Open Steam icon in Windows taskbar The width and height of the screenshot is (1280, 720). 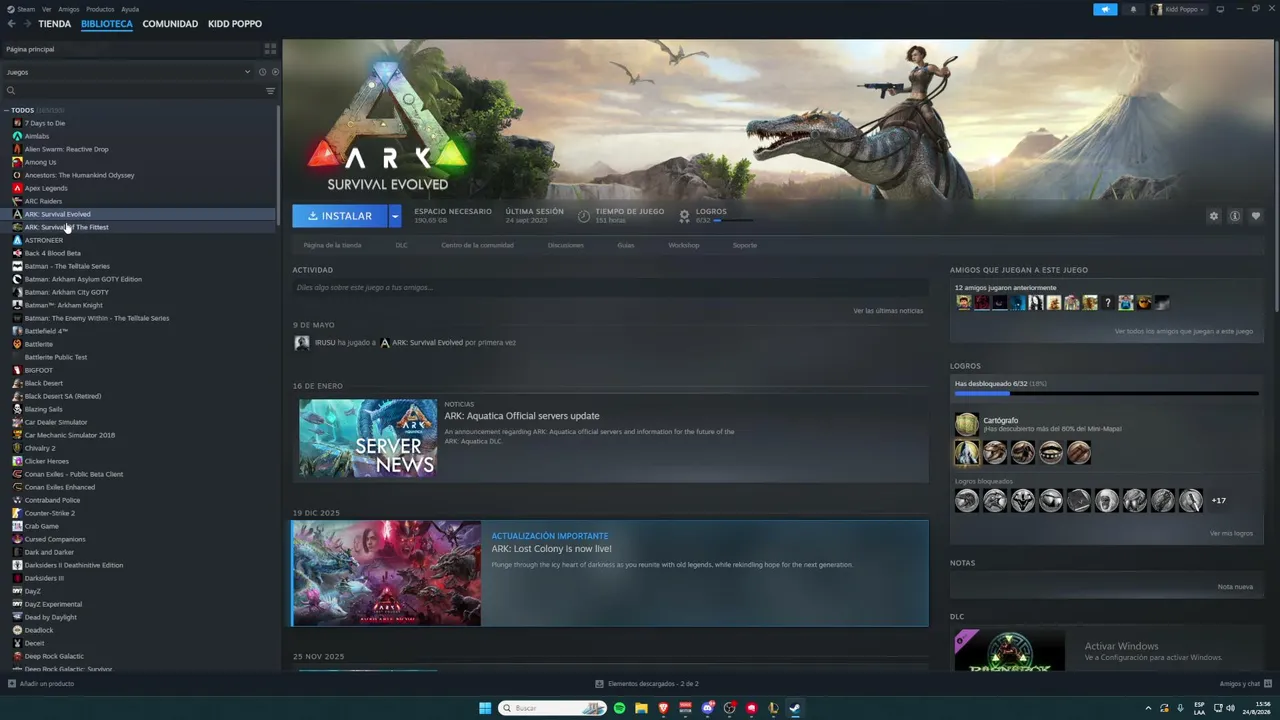coord(795,708)
